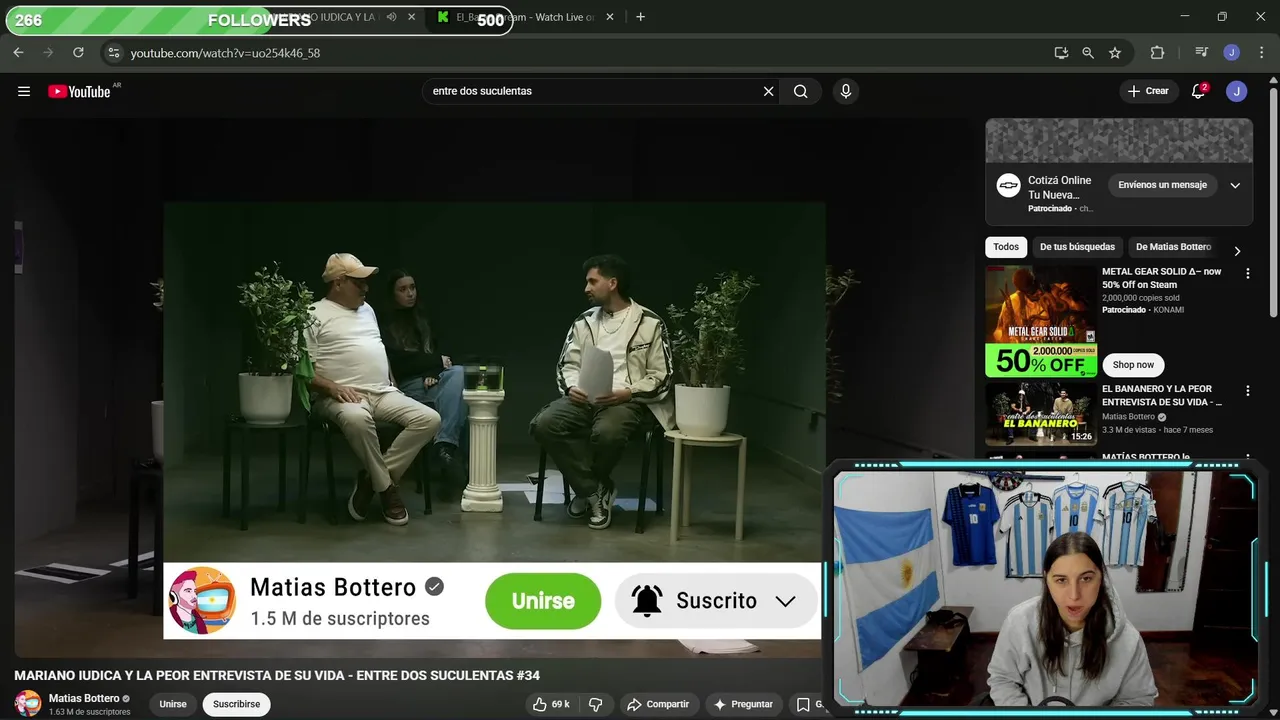
Task: Click Envíenos un mensaje ad button
Action: pyautogui.click(x=1162, y=185)
